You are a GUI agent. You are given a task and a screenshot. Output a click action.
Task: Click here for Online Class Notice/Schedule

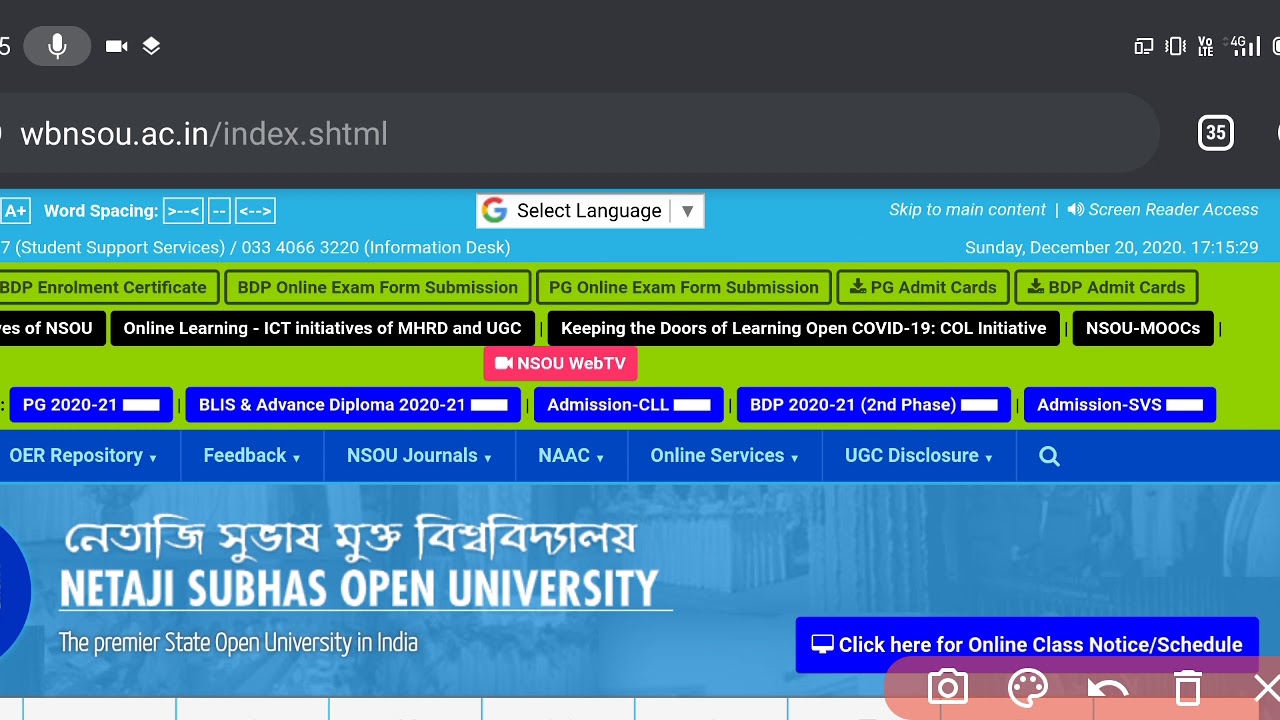tap(1027, 645)
